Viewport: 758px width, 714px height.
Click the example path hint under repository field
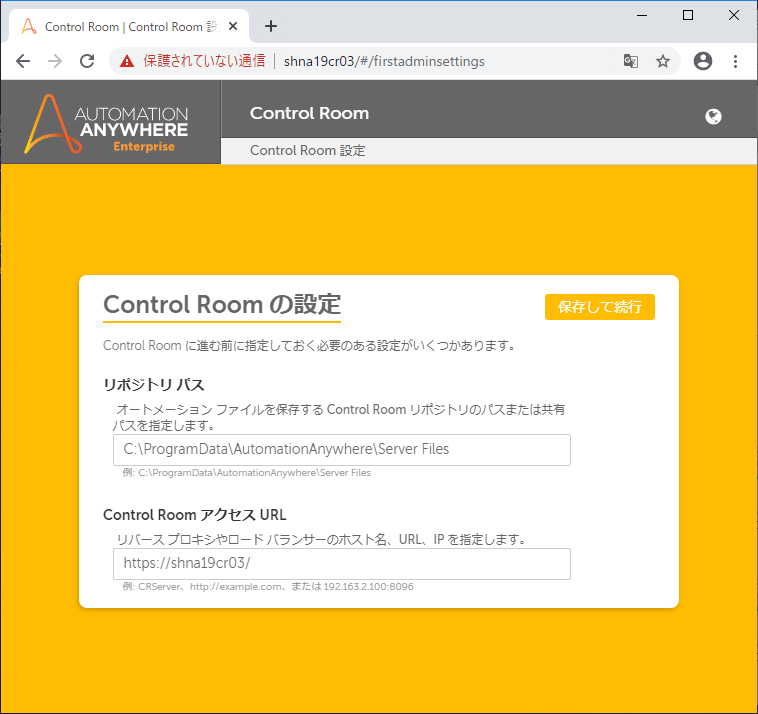pos(247,473)
